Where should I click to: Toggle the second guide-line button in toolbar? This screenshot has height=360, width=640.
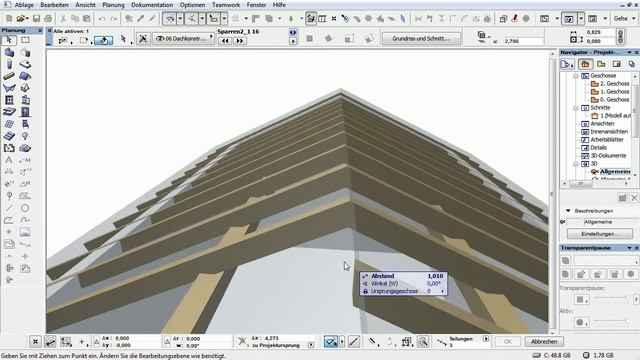click(x=191, y=19)
